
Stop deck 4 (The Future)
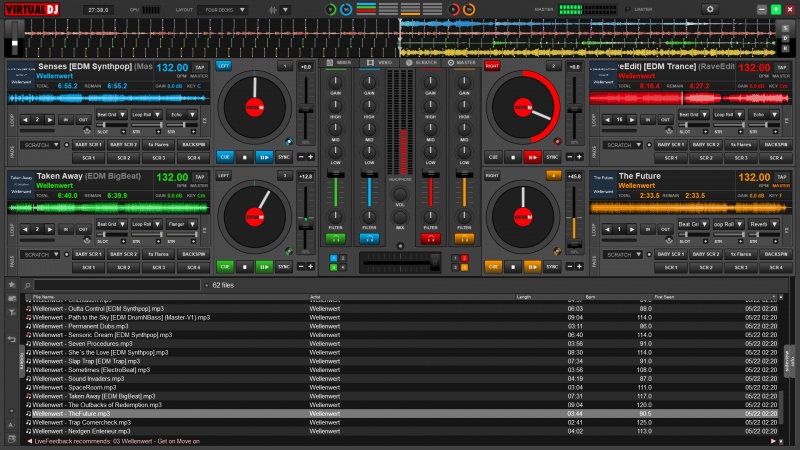point(513,266)
